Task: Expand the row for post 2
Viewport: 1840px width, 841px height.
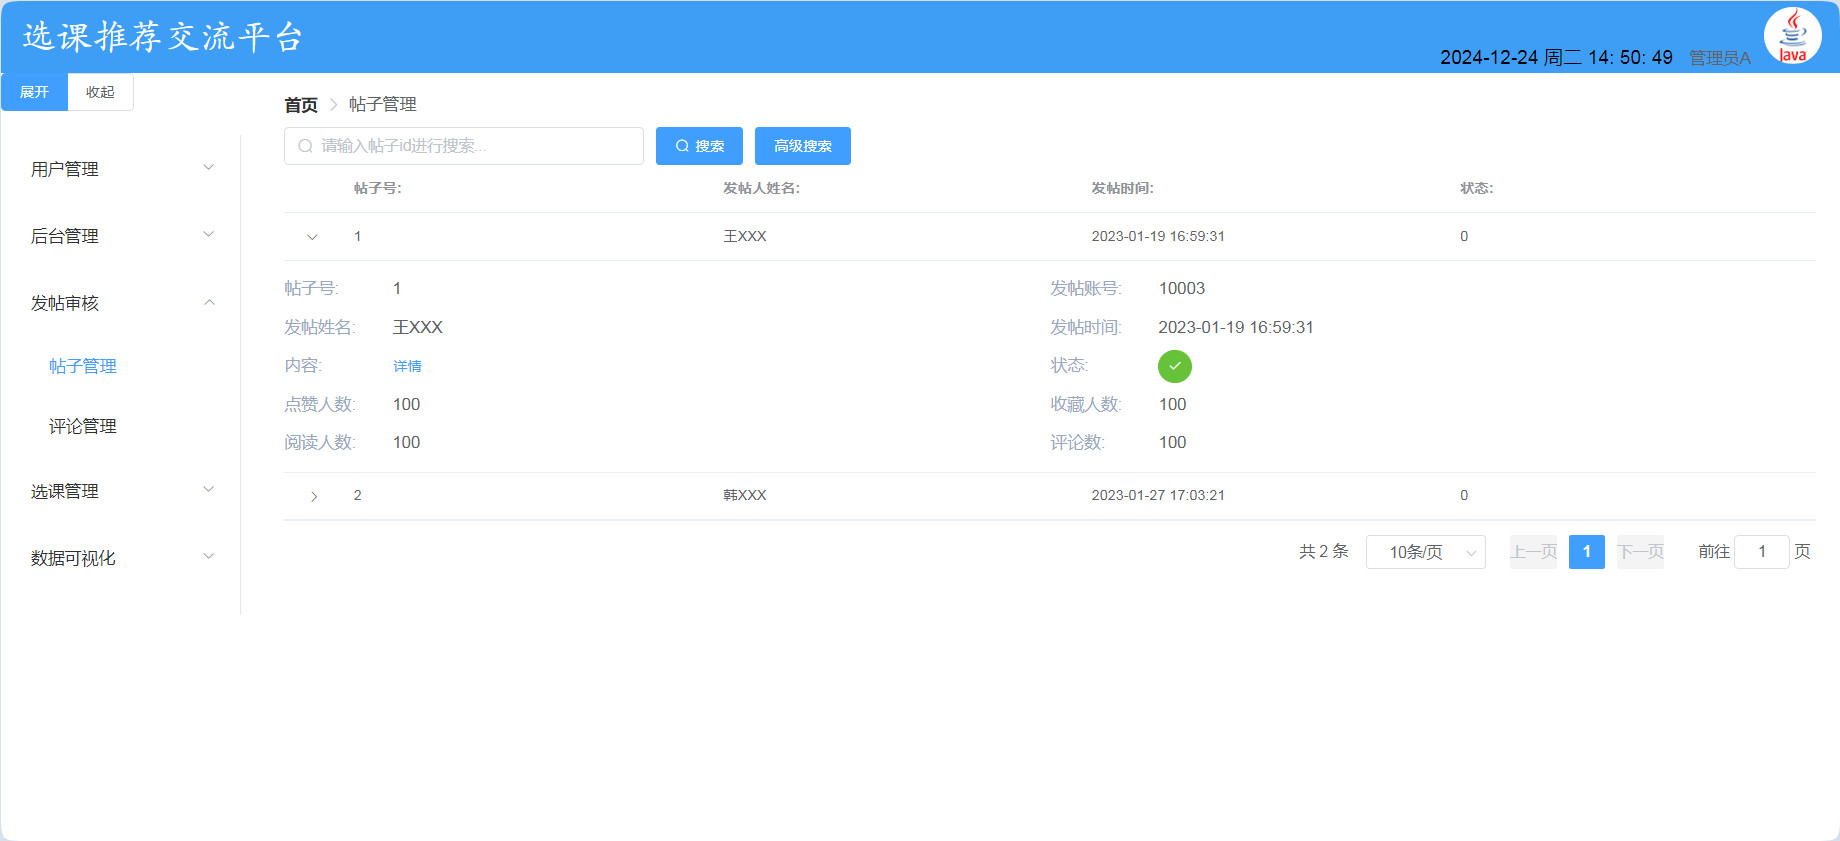Action: pos(313,496)
